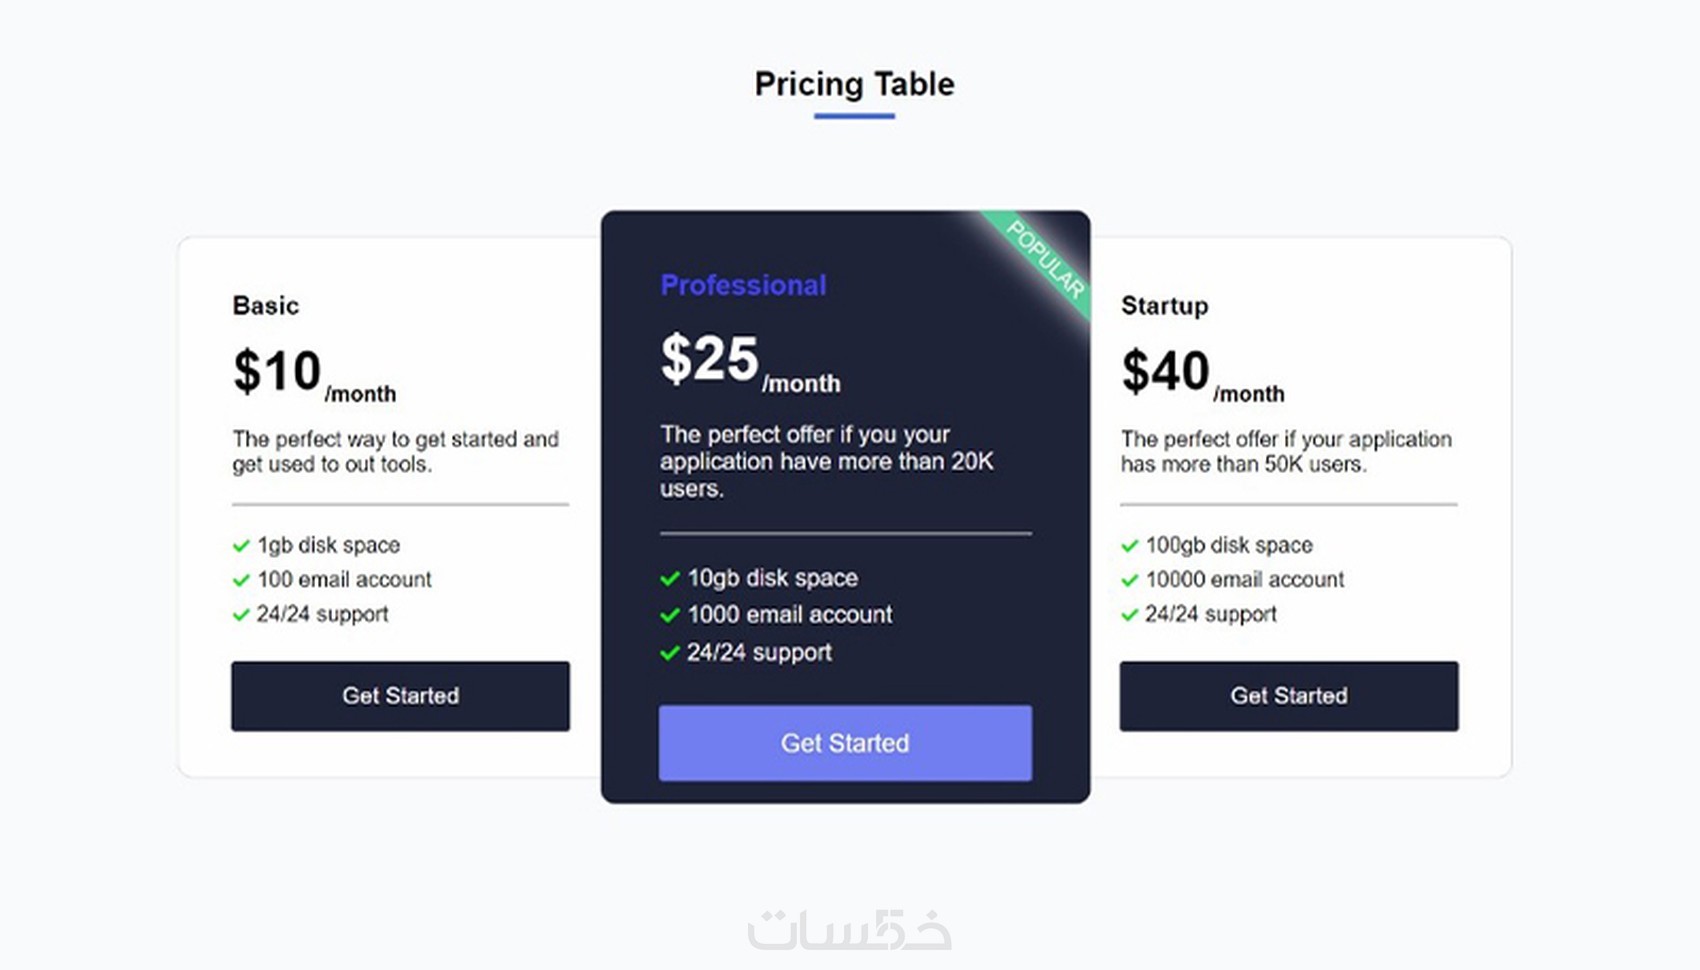The image size is (1700, 970).
Task: Click the checkmark beside 1gb disk space
Action: 241,546
